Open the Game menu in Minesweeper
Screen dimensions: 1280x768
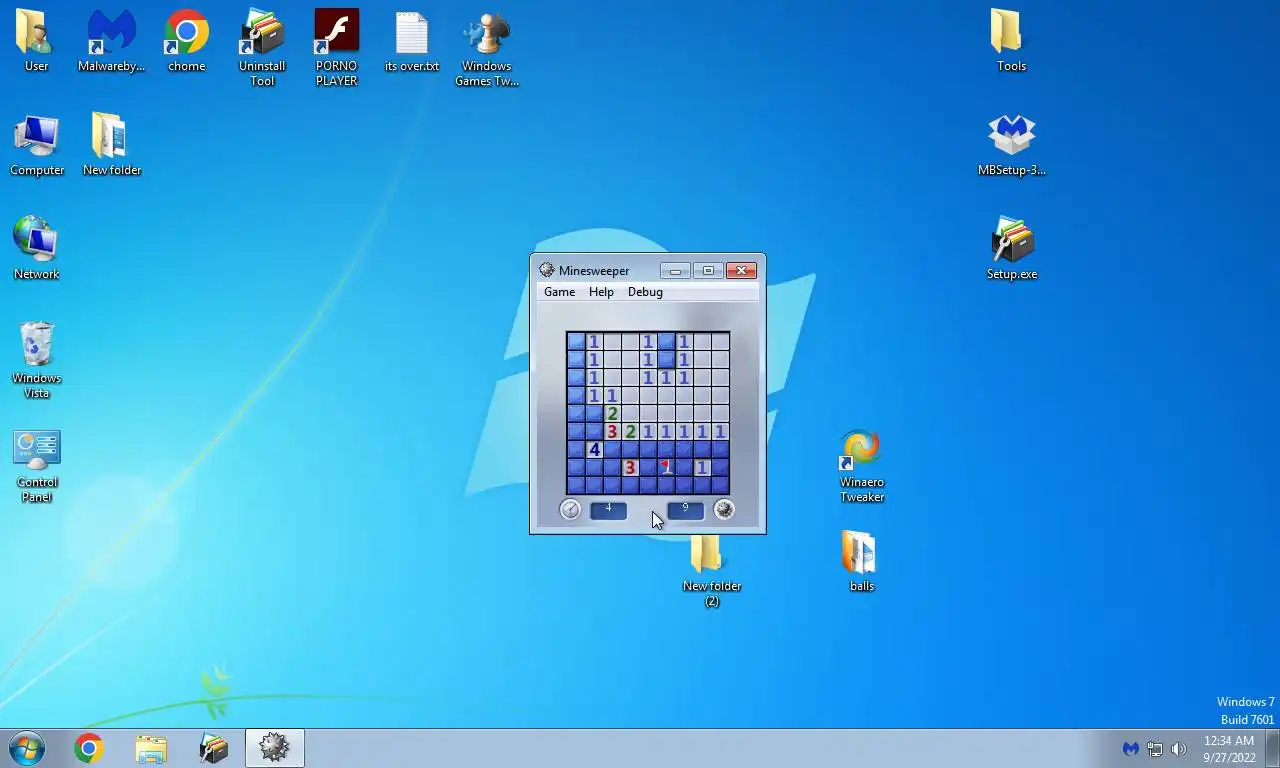tap(559, 292)
